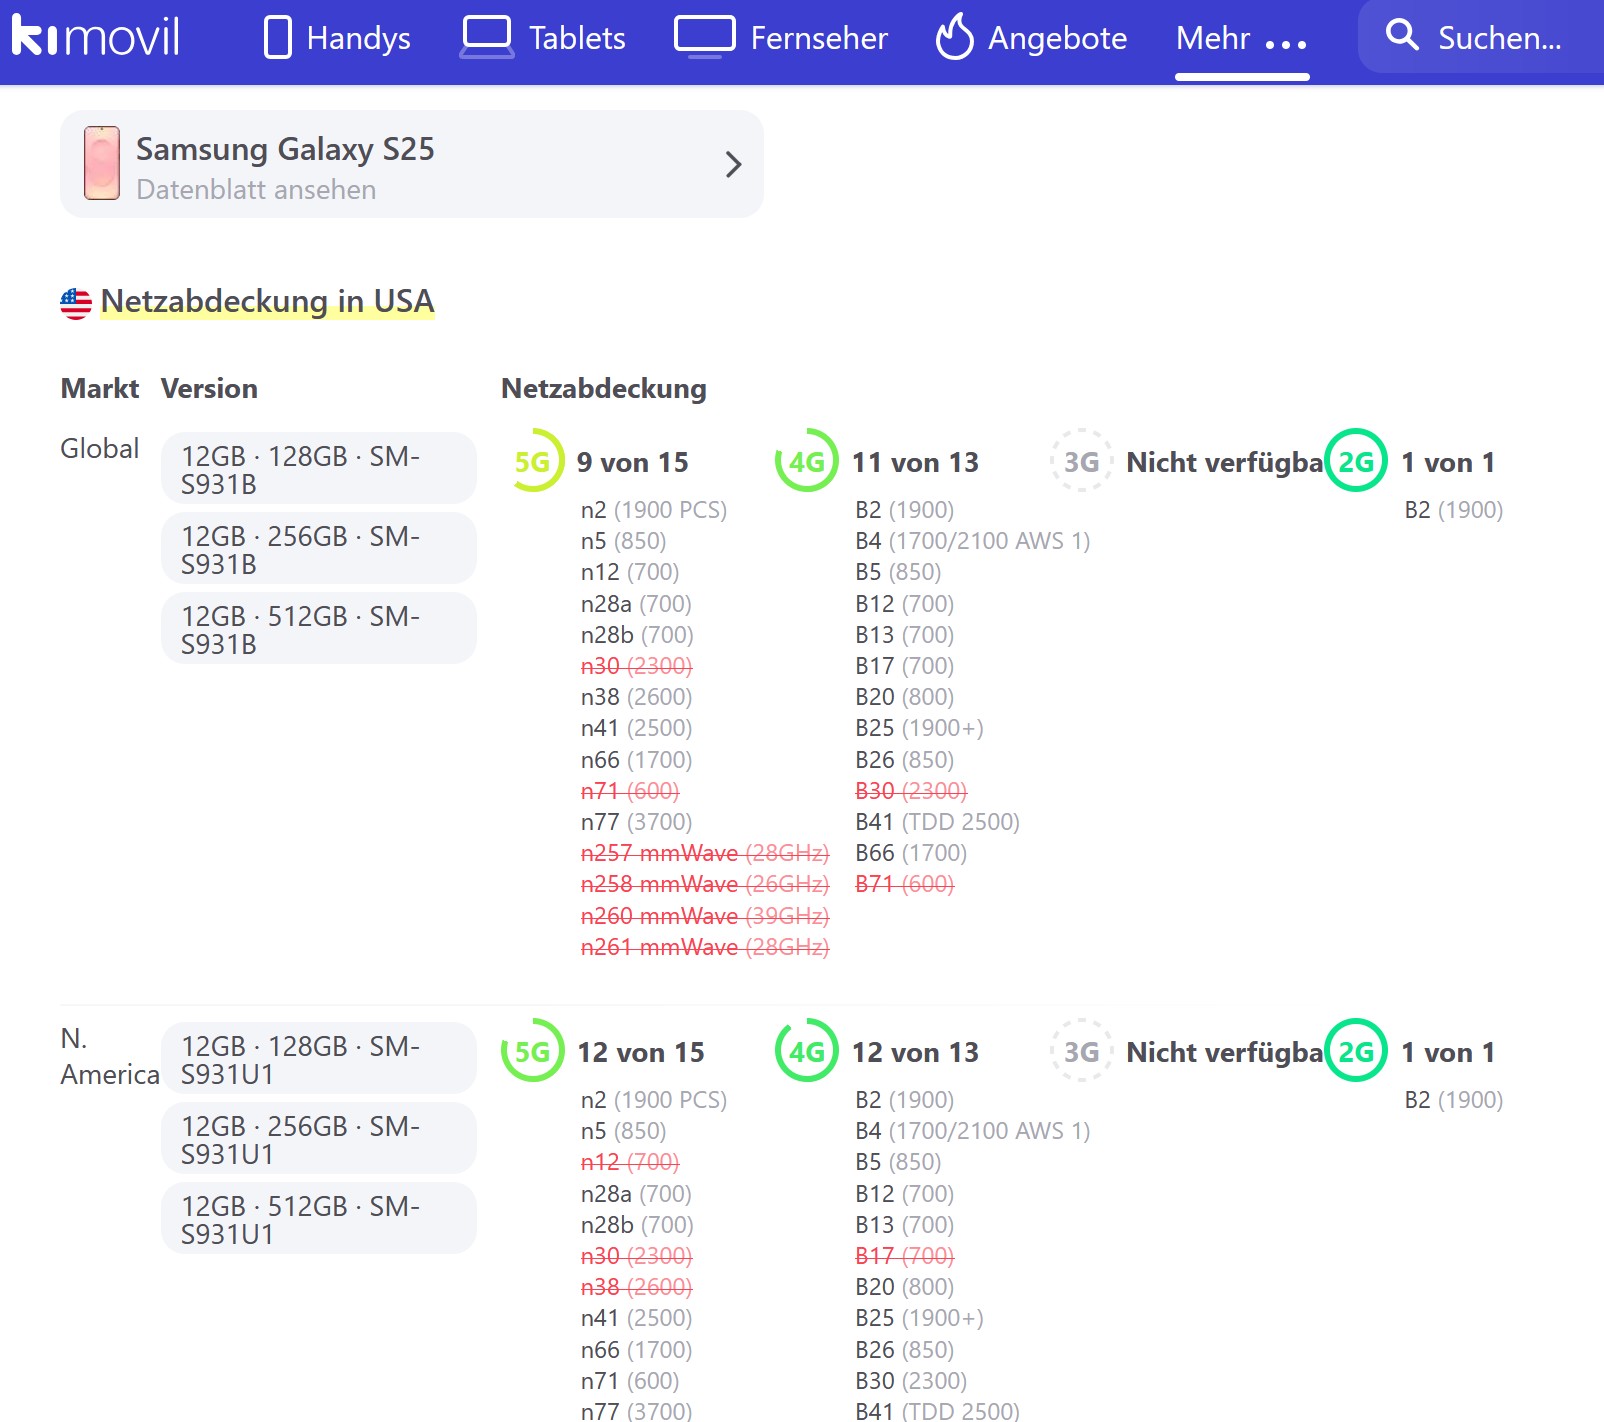Click N. America struck 'B17 (700)' band
This screenshot has height=1422, width=1604.
click(905, 1256)
